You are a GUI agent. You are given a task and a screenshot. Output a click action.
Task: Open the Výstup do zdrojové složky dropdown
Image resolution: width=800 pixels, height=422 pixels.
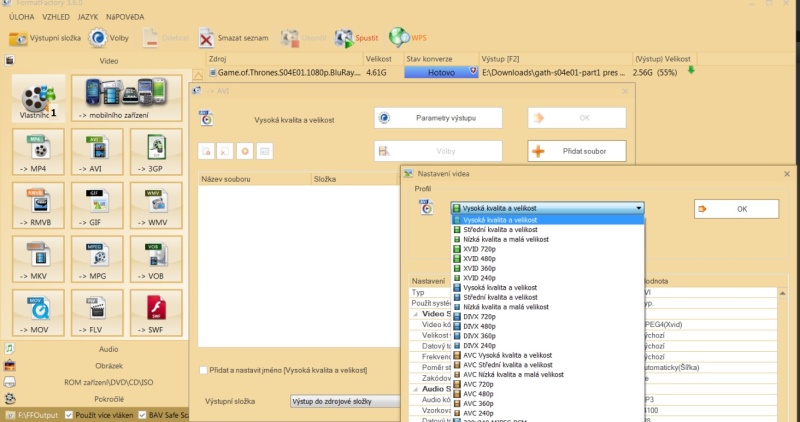coord(345,402)
